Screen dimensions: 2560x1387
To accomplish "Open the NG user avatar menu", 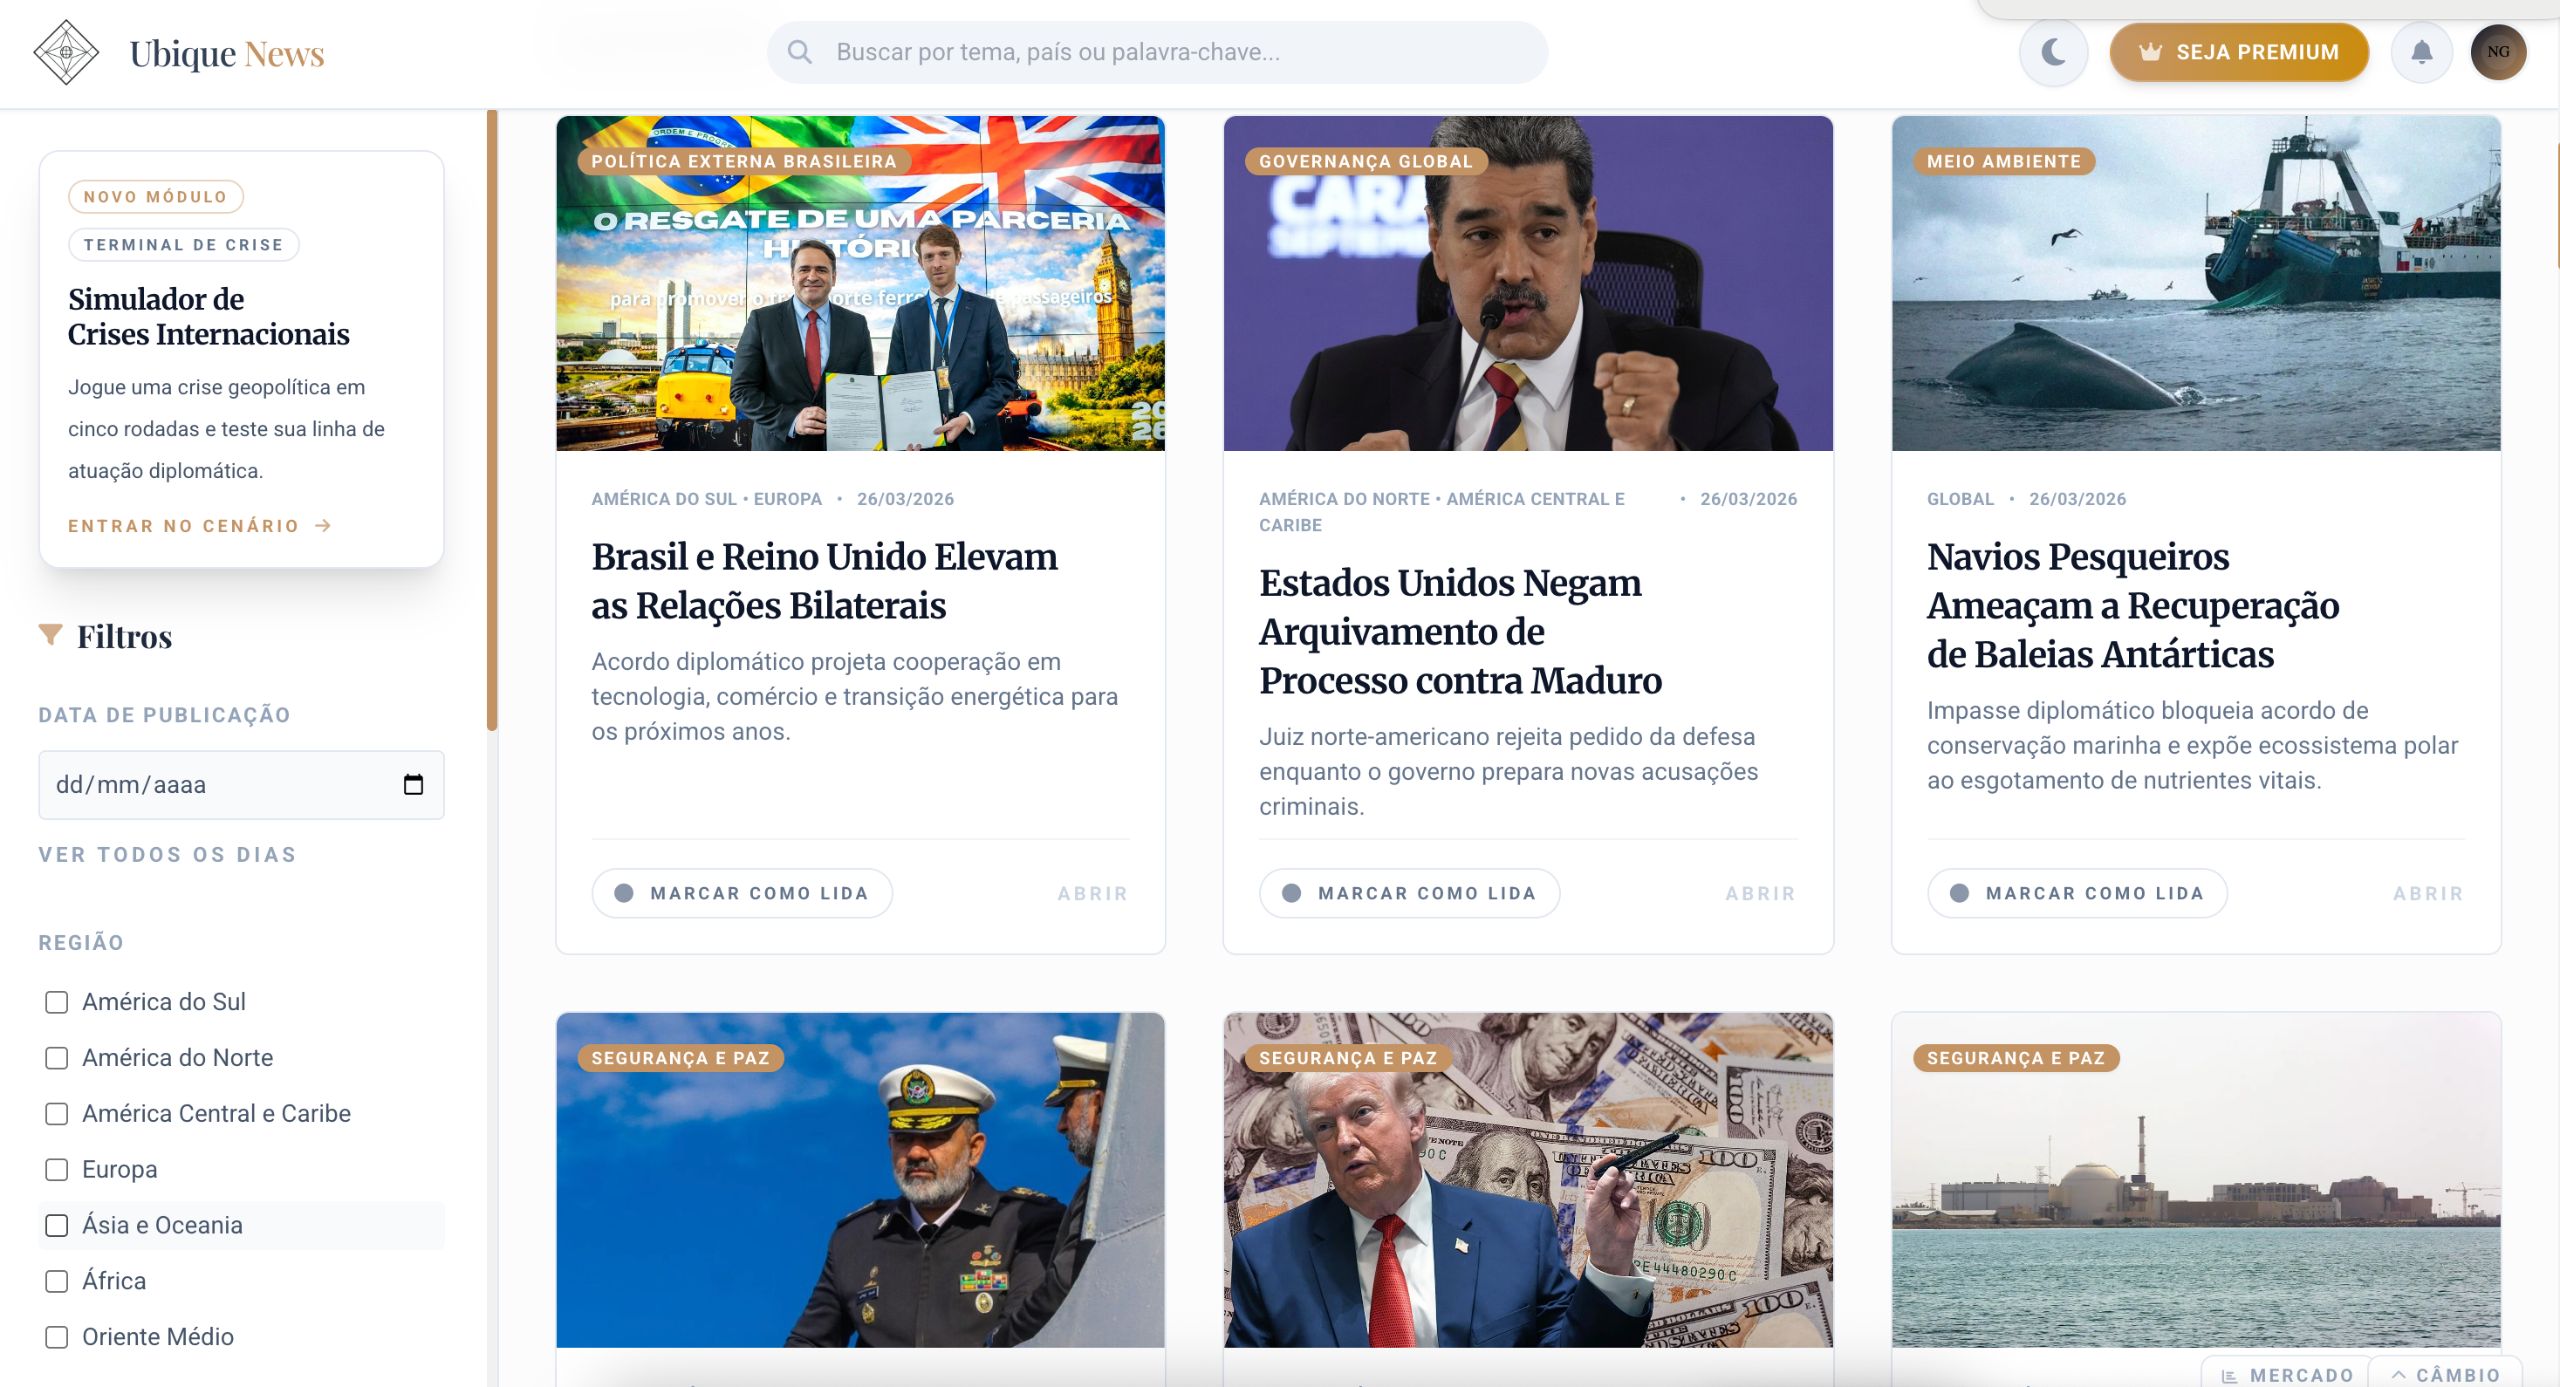I will point(2498,52).
